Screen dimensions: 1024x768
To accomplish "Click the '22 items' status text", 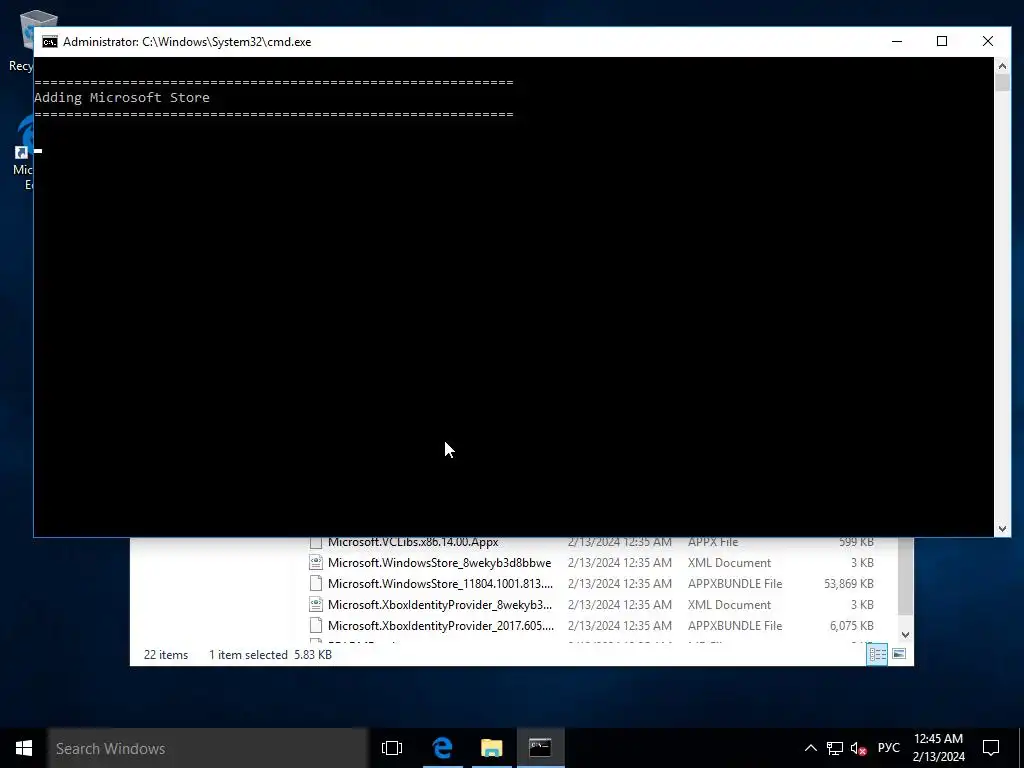I will click(x=166, y=655).
